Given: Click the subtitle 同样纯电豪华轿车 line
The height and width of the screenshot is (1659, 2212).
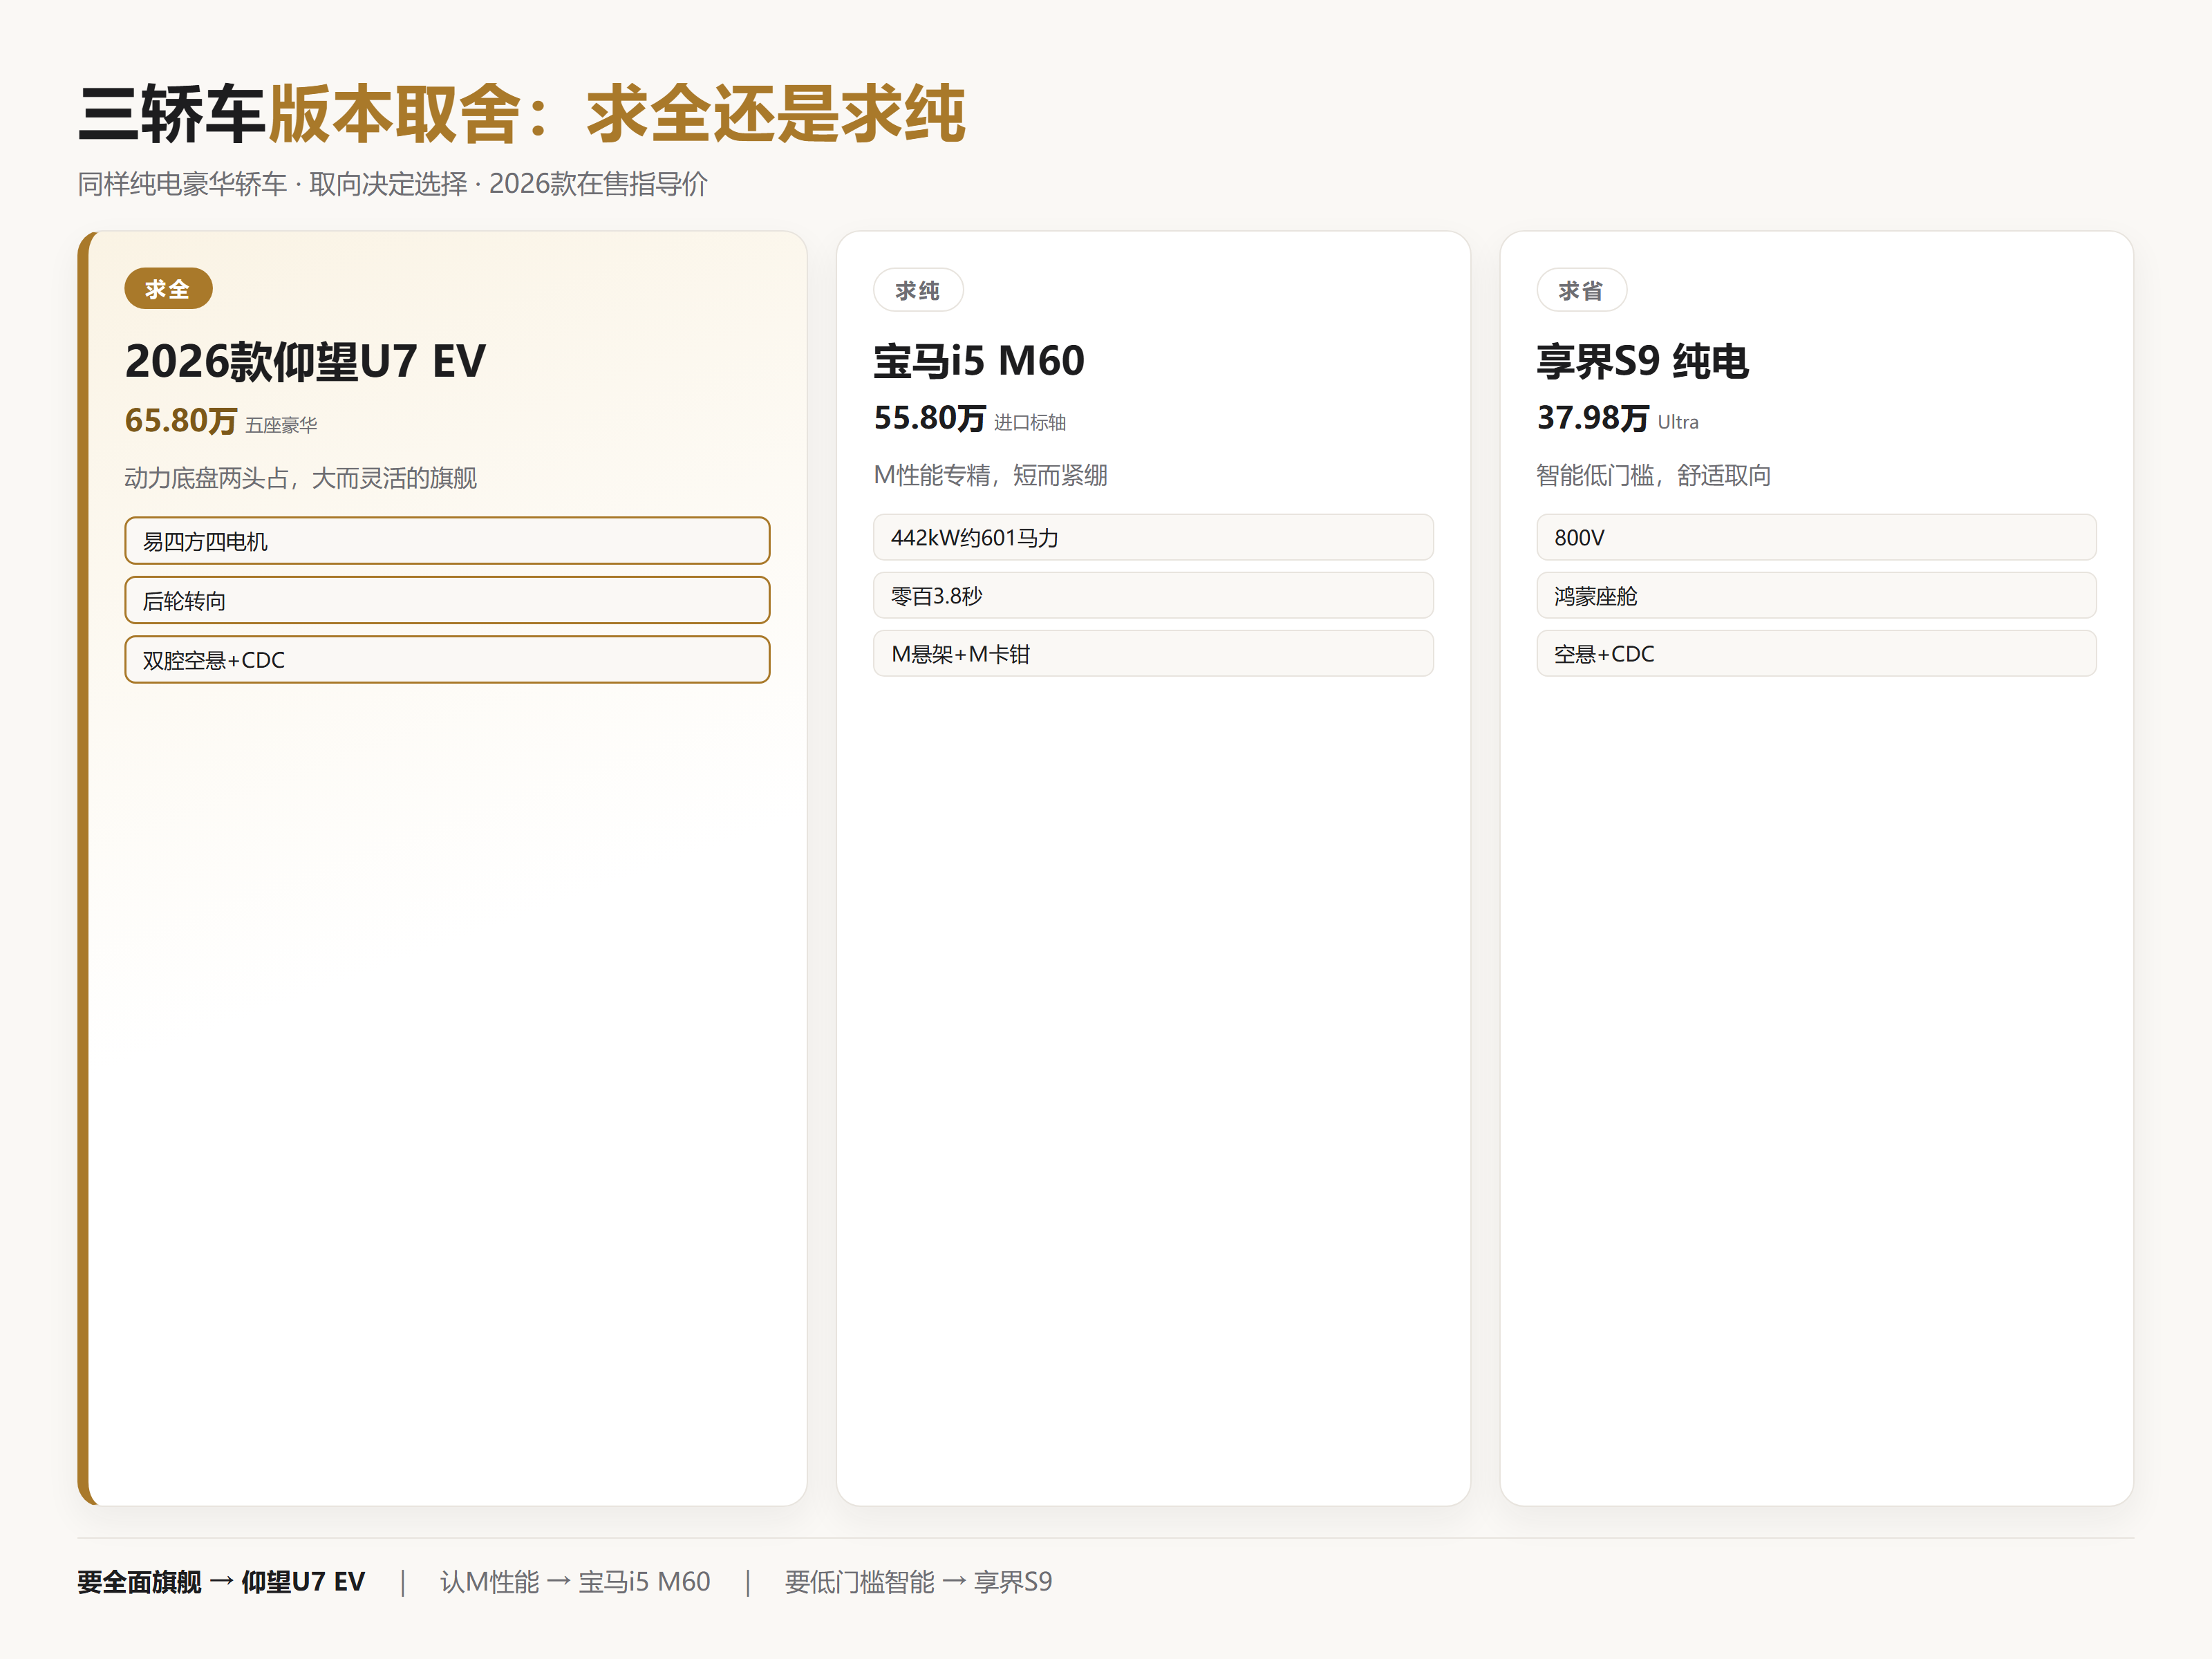Looking at the screenshot, I should click(392, 184).
